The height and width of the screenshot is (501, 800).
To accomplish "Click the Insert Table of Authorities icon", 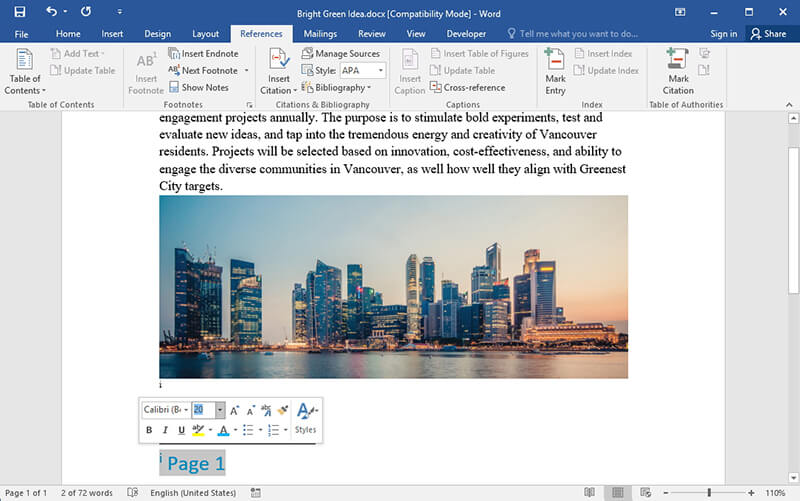I will pos(705,53).
